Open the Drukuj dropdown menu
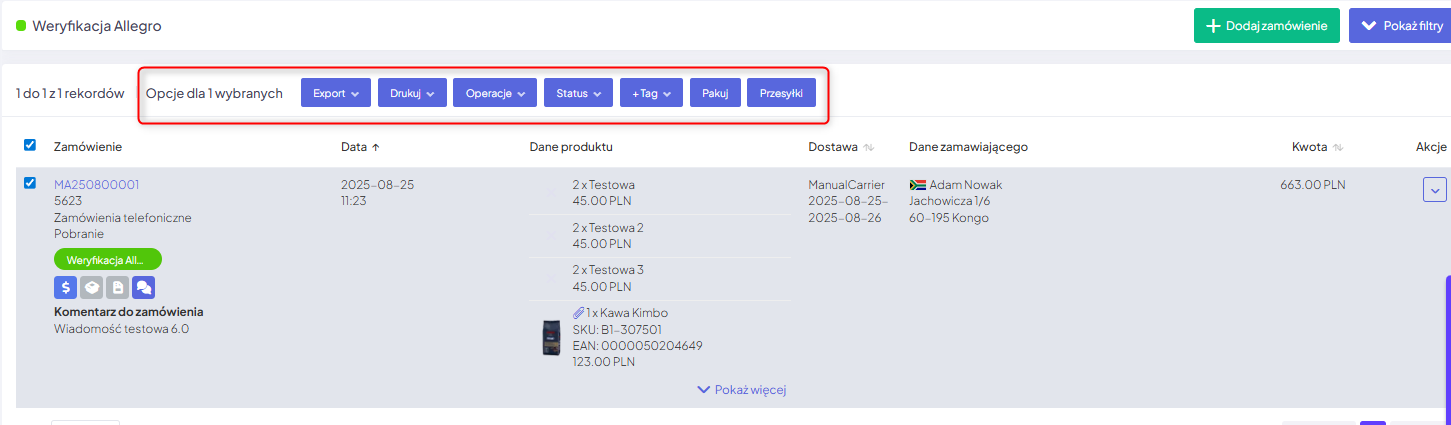The image size is (1451, 425). point(411,93)
